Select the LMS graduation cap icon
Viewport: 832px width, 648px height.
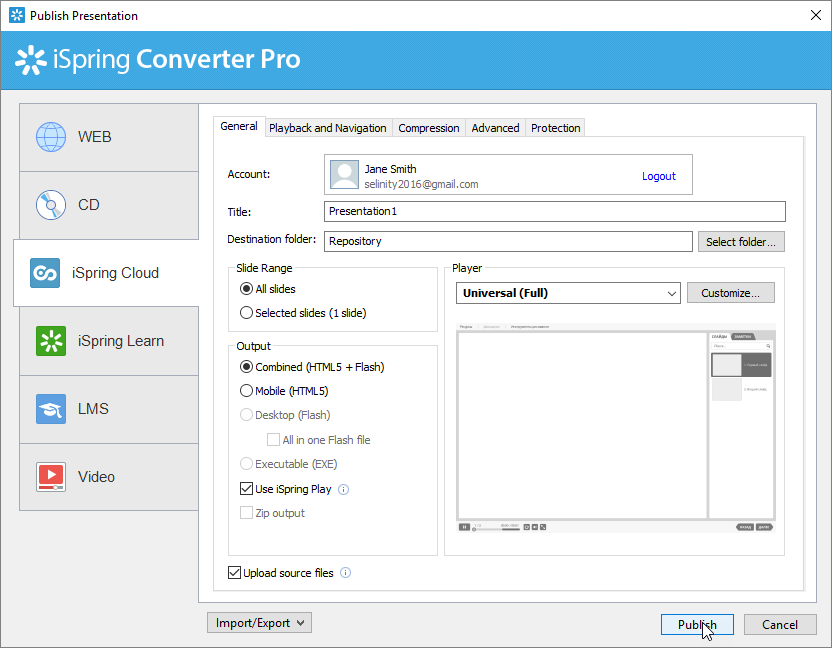51,409
